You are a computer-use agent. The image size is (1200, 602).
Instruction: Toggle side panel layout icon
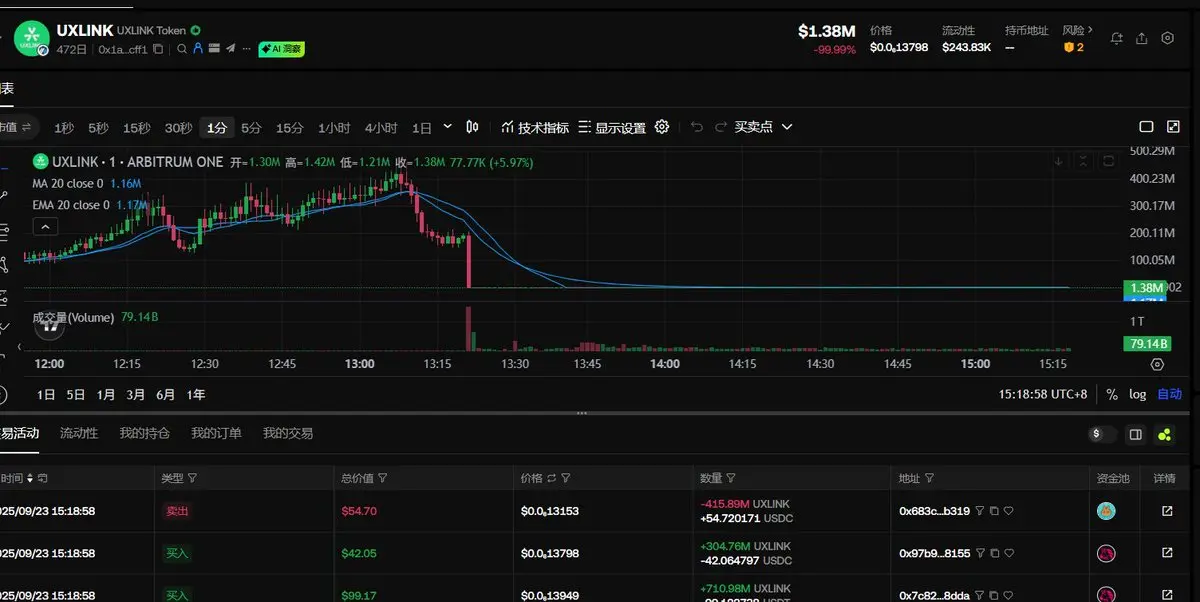pyautogui.click(x=1135, y=434)
